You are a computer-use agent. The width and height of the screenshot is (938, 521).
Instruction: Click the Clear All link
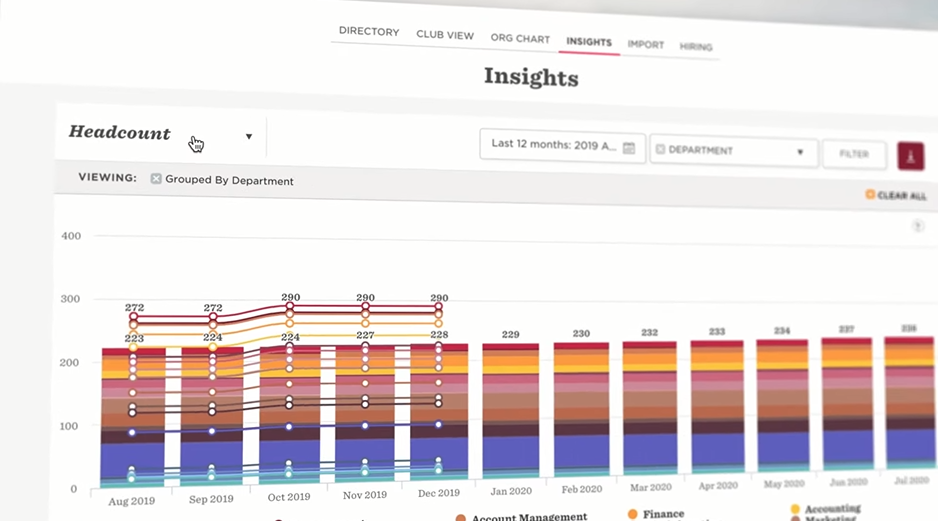tap(902, 196)
